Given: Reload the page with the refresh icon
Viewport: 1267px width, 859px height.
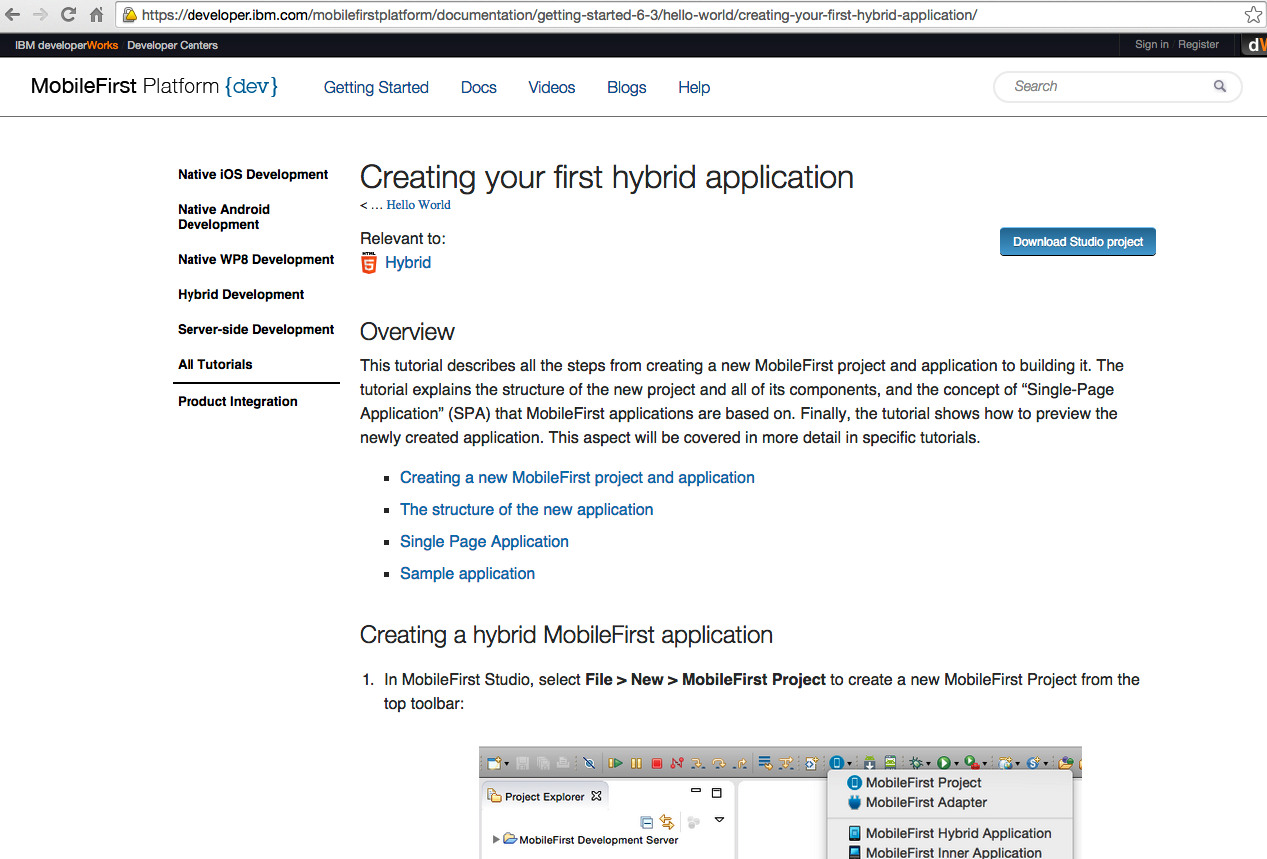Looking at the screenshot, I should pos(68,15).
